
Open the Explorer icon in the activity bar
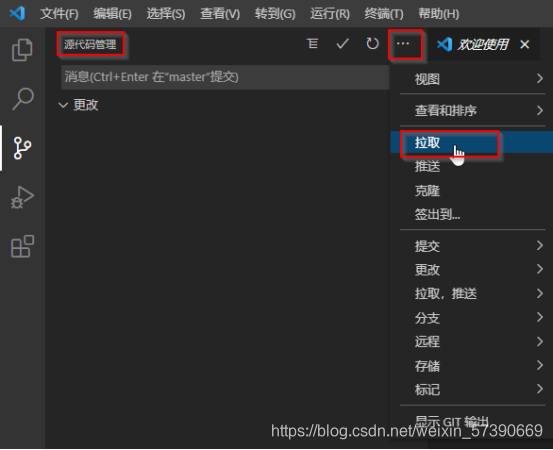click(22, 50)
